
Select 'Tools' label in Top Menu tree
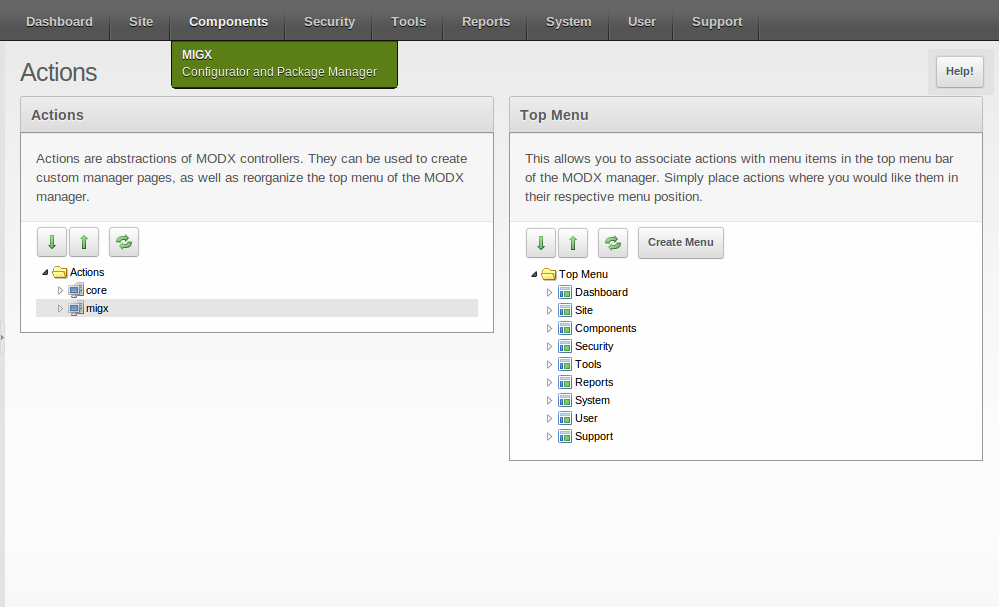tap(588, 364)
